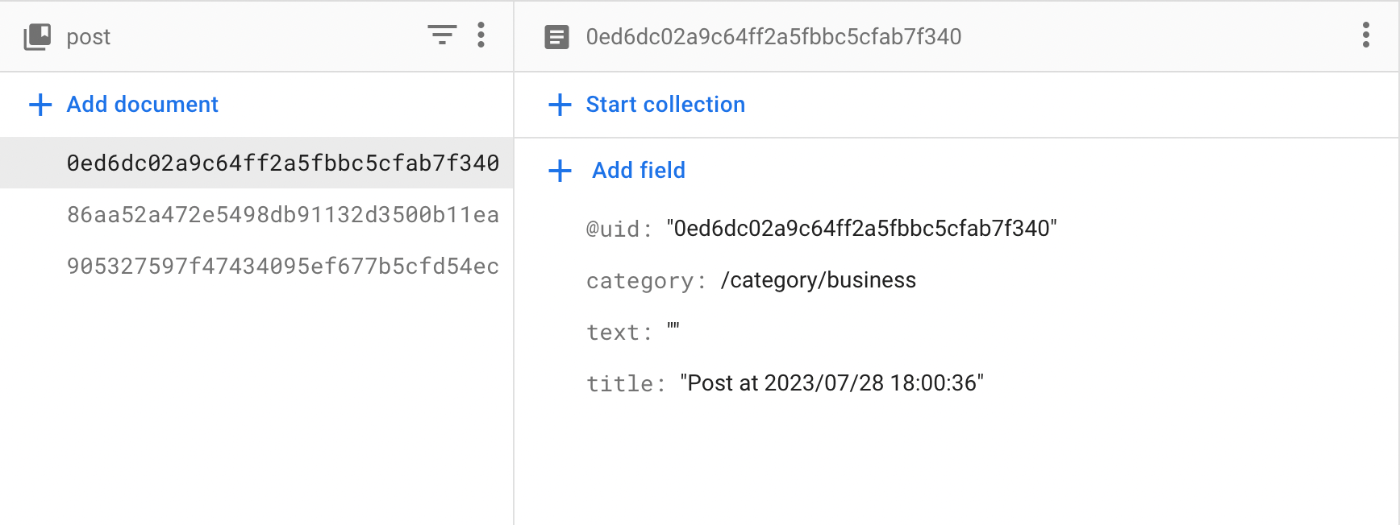The height and width of the screenshot is (525, 1400).
Task: Select document 86aa52a472e5498db91132d3500b11ea
Action: [x=257, y=215]
